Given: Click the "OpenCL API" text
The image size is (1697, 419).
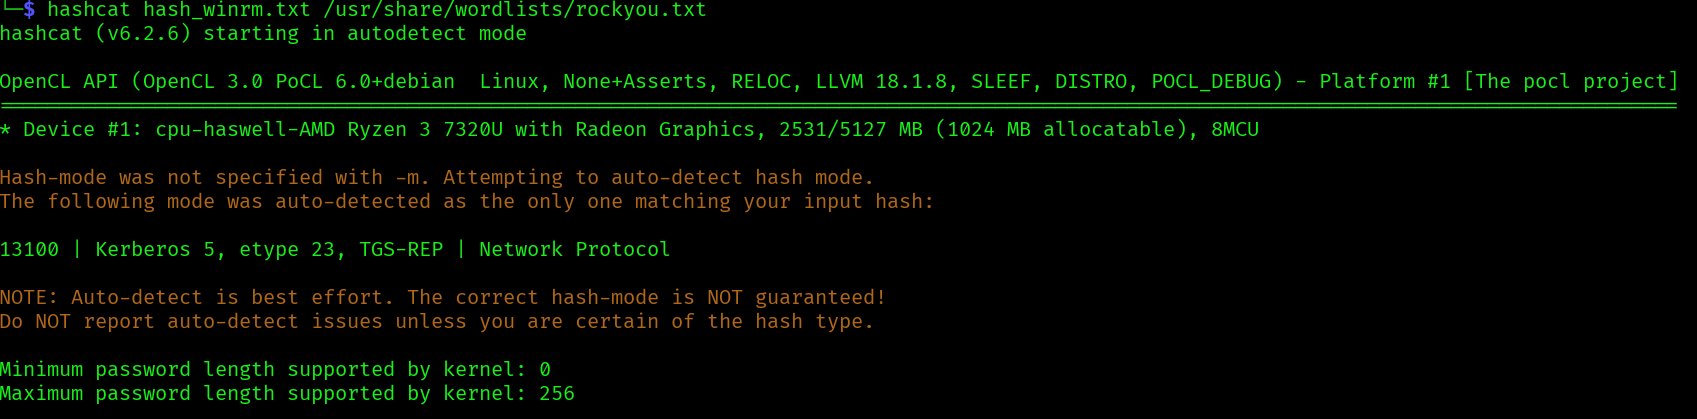Looking at the screenshot, I should 59,82.
